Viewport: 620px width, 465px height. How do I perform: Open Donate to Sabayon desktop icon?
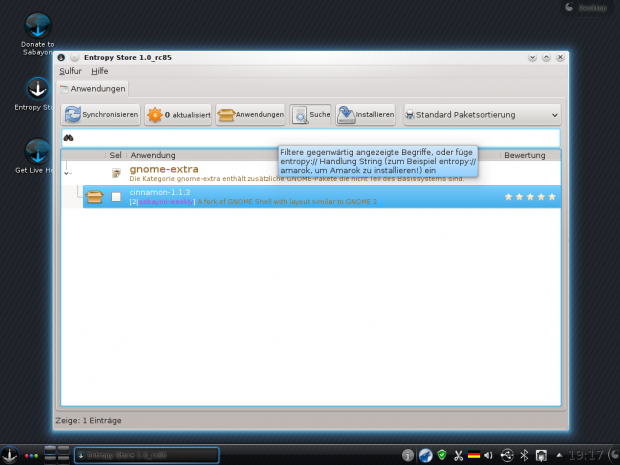37,32
